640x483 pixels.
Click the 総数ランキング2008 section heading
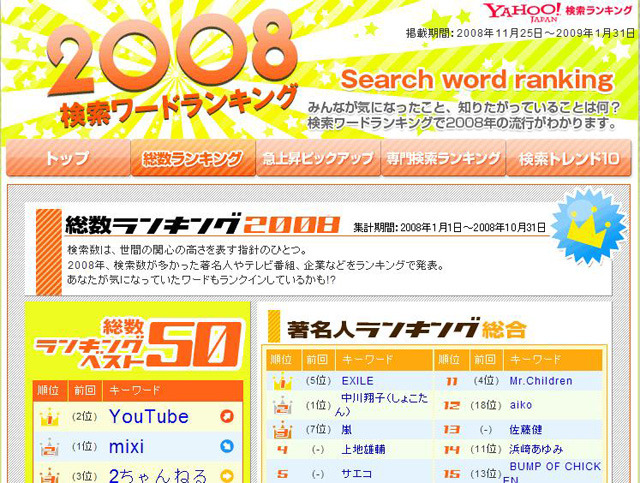(x=202, y=224)
